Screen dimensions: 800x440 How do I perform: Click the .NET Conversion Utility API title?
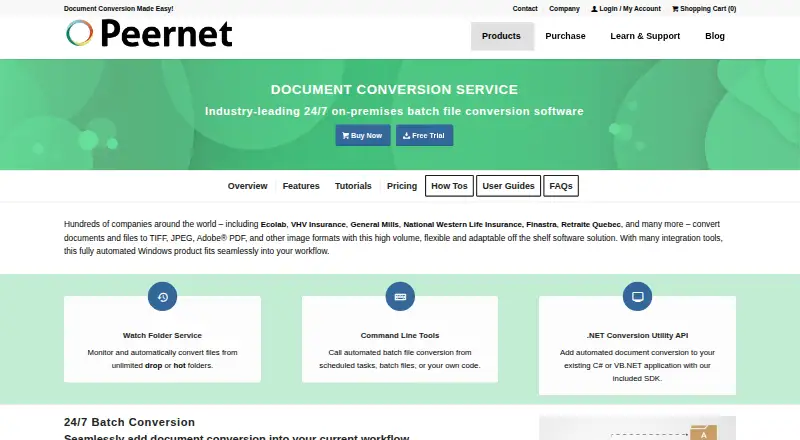coord(637,335)
